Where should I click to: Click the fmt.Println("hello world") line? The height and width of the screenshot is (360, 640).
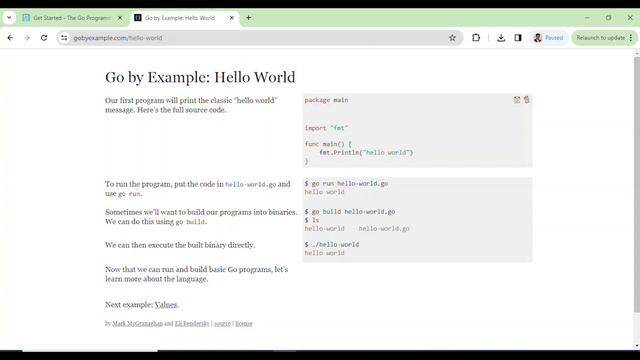[x=366, y=152]
